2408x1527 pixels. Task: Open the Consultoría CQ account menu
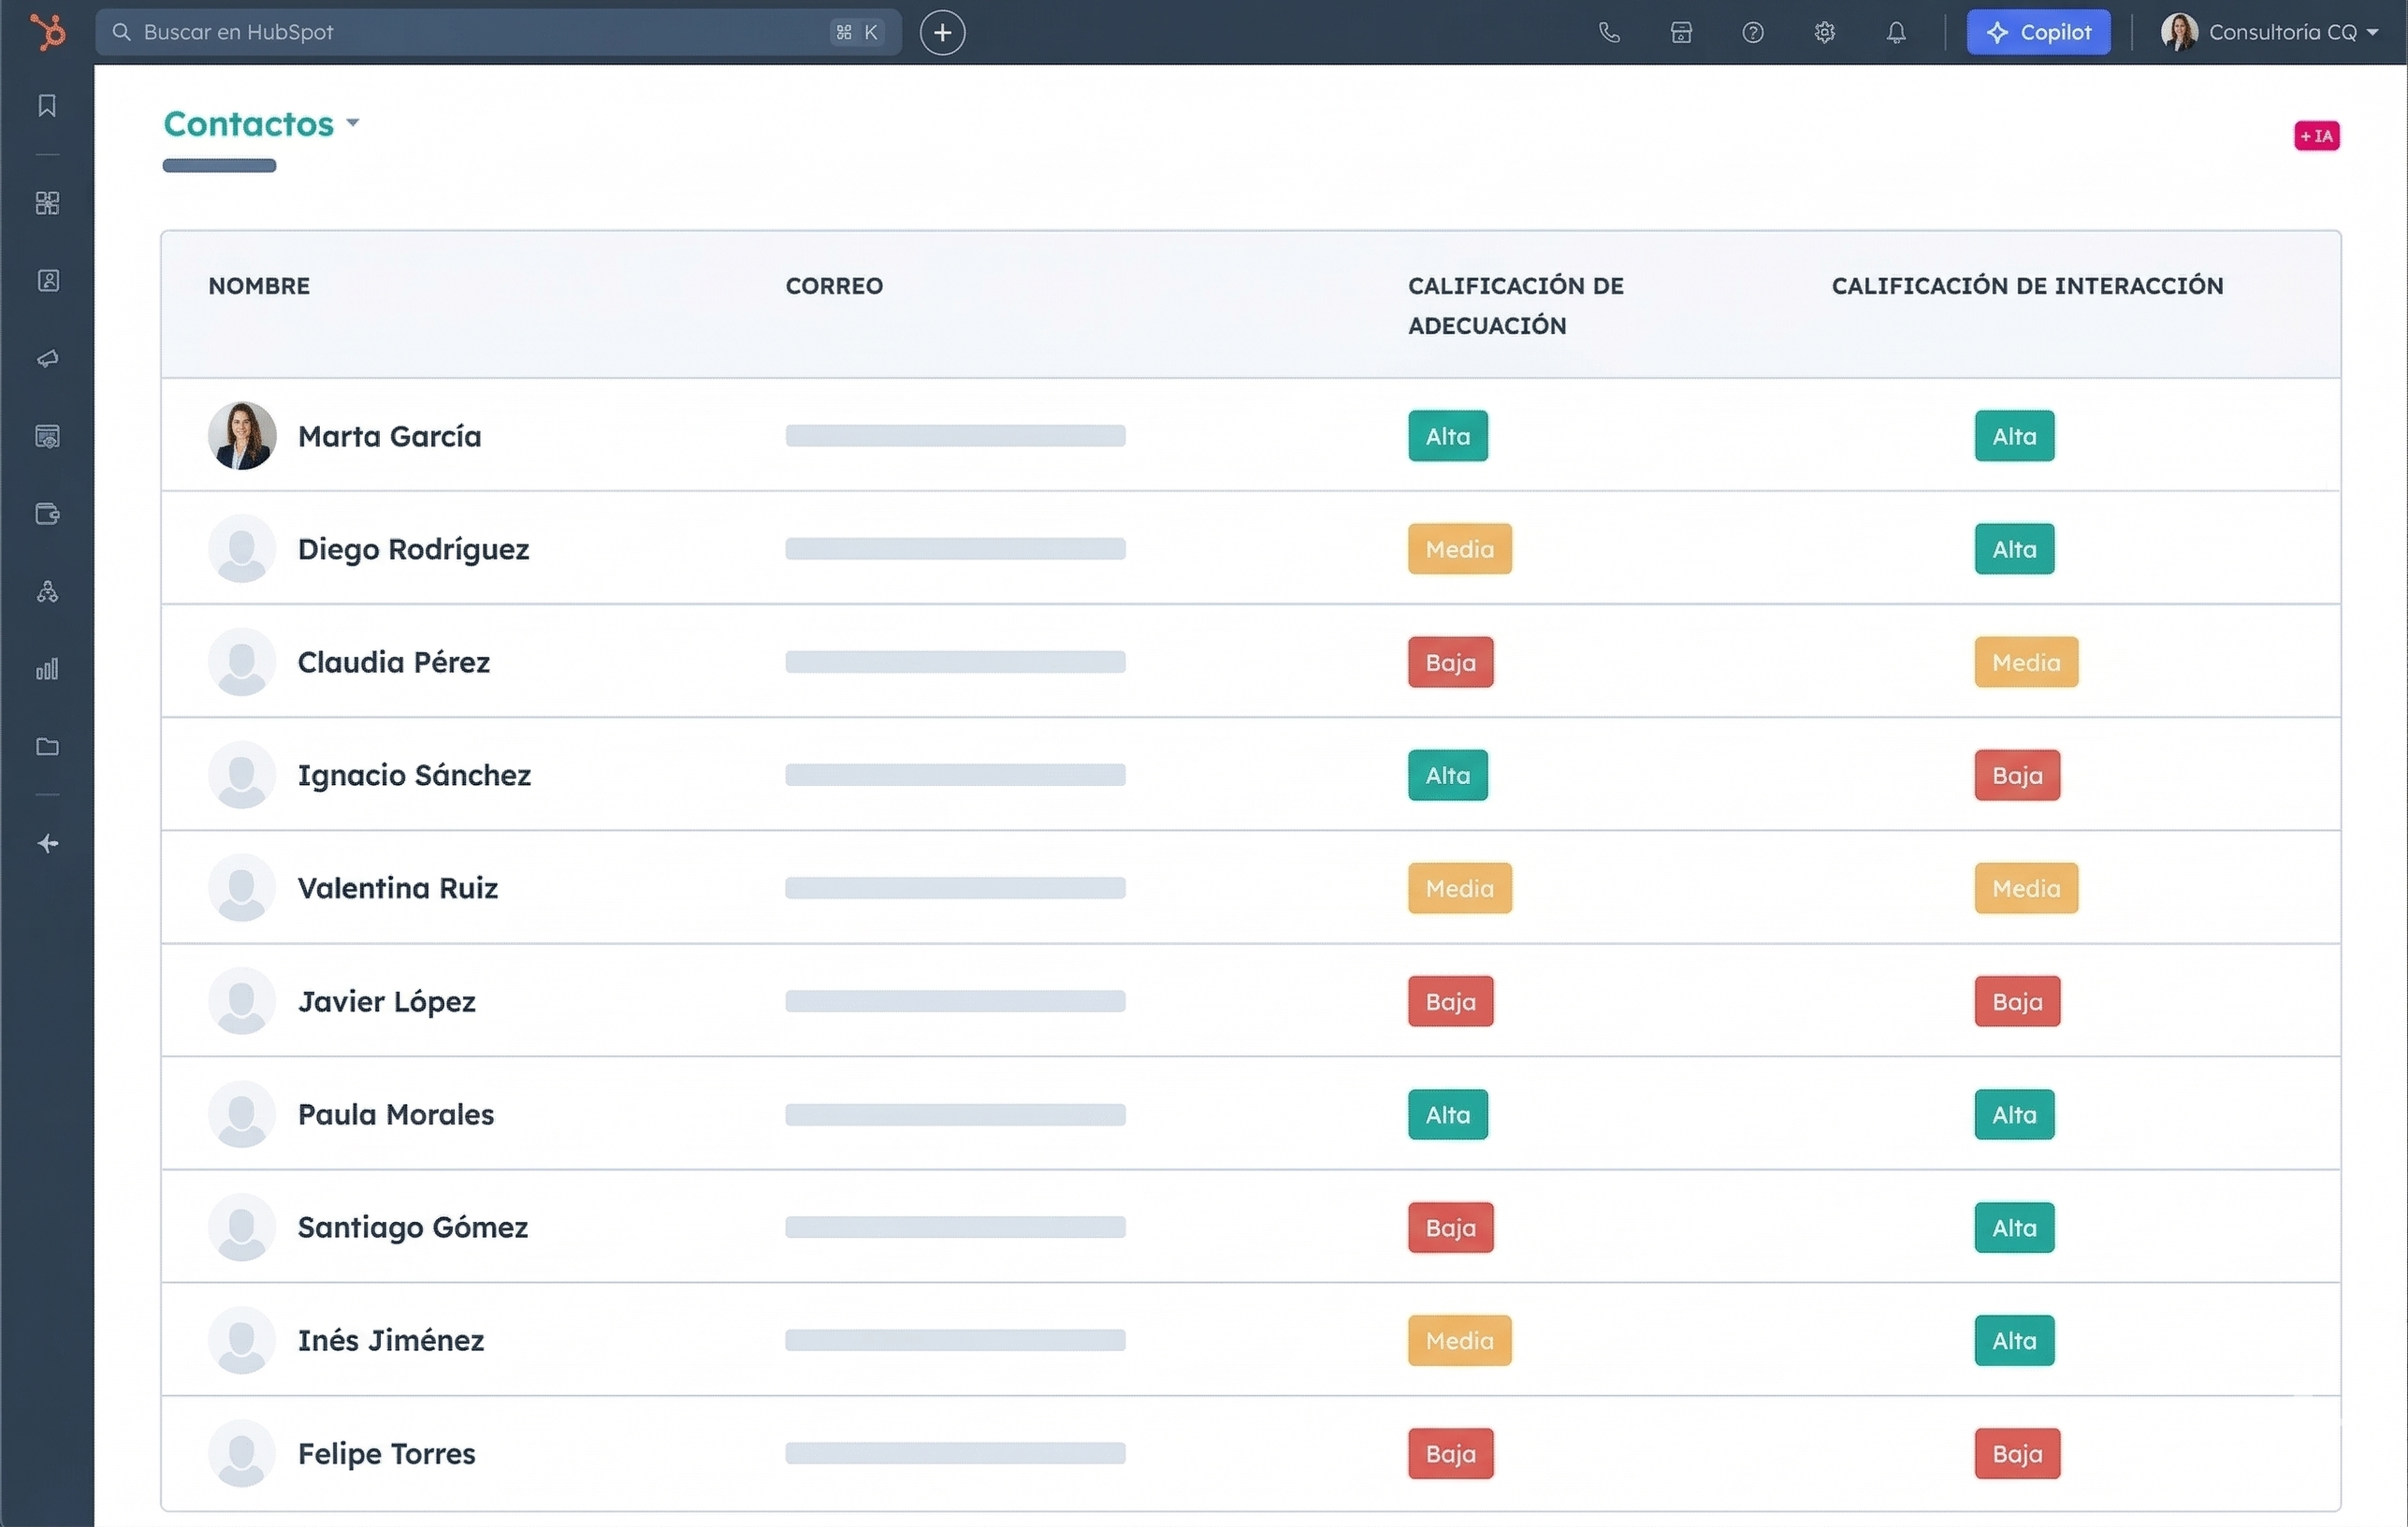click(2270, 32)
